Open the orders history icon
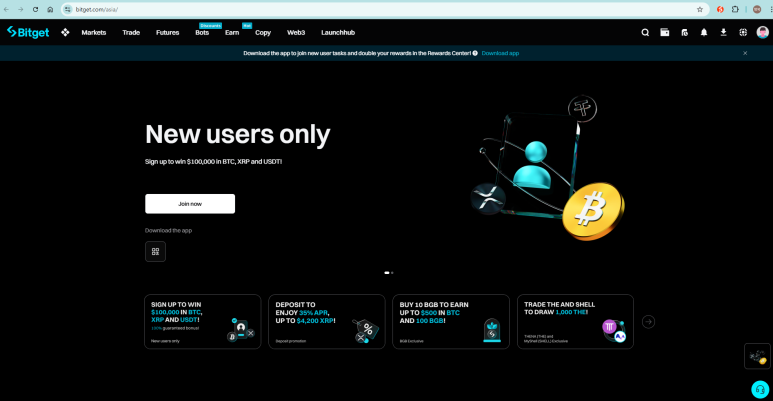The height and width of the screenshot is (401, 773). point(684,33)
